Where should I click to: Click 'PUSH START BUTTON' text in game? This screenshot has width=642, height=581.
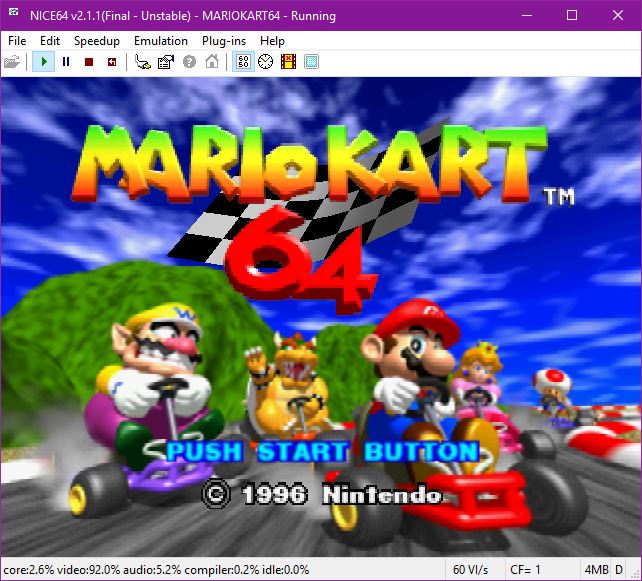pos(323,451)
